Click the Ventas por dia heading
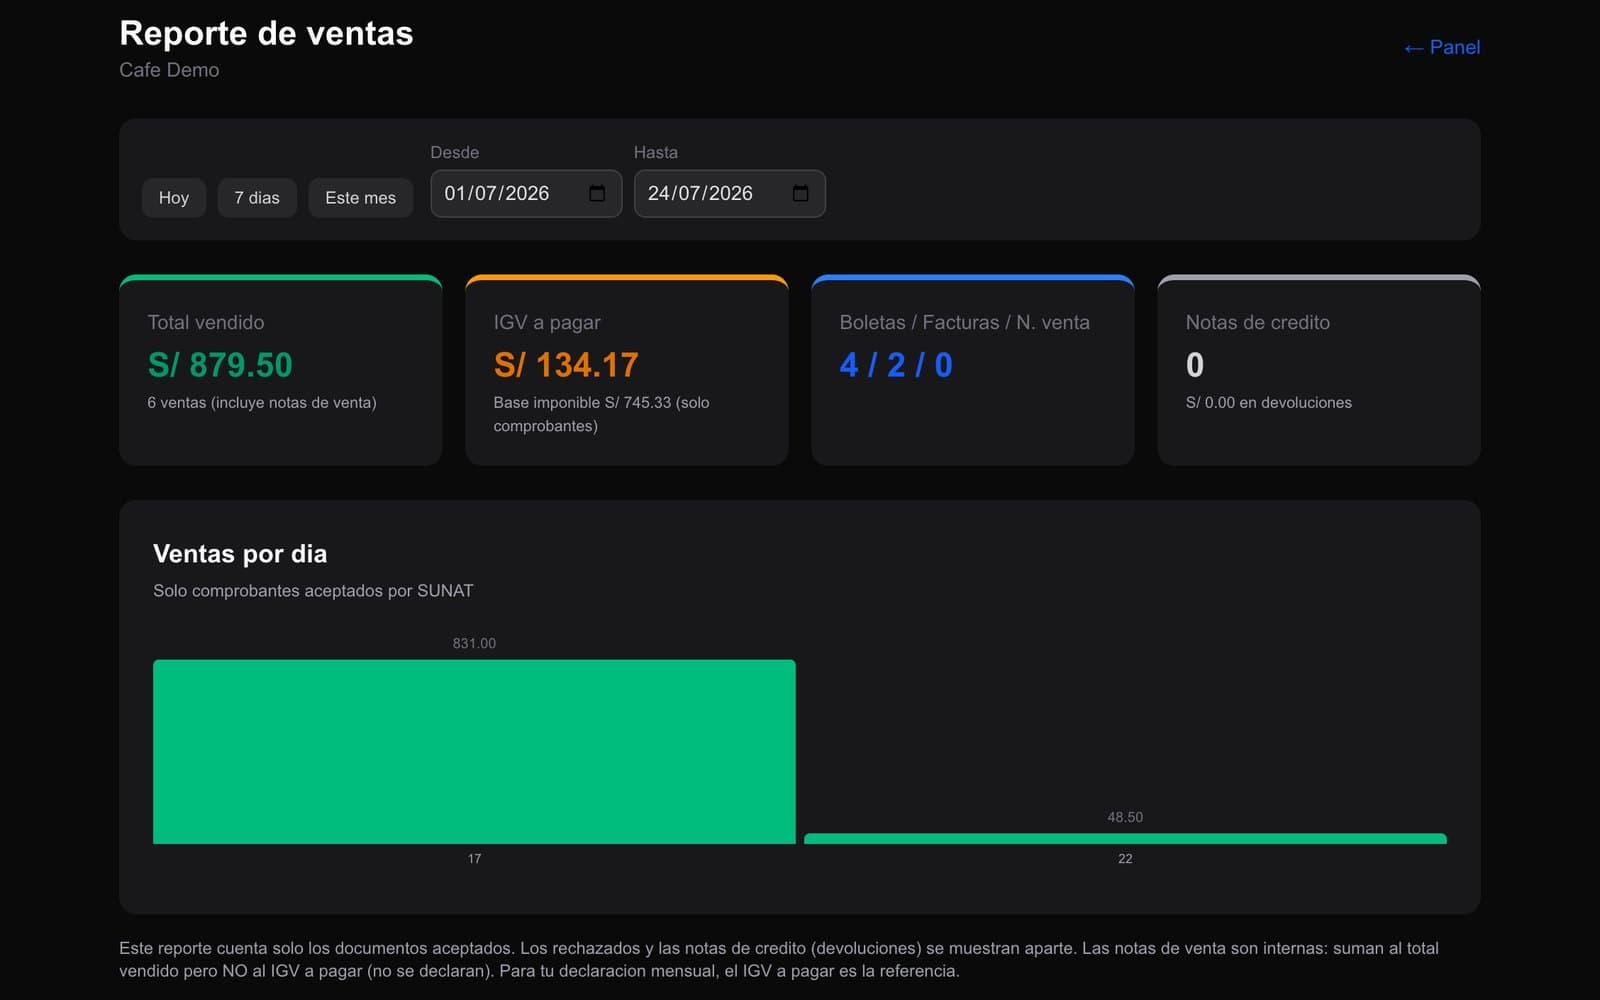Viewport: 1600px width, 1000px height. click(x=240, y=554)
